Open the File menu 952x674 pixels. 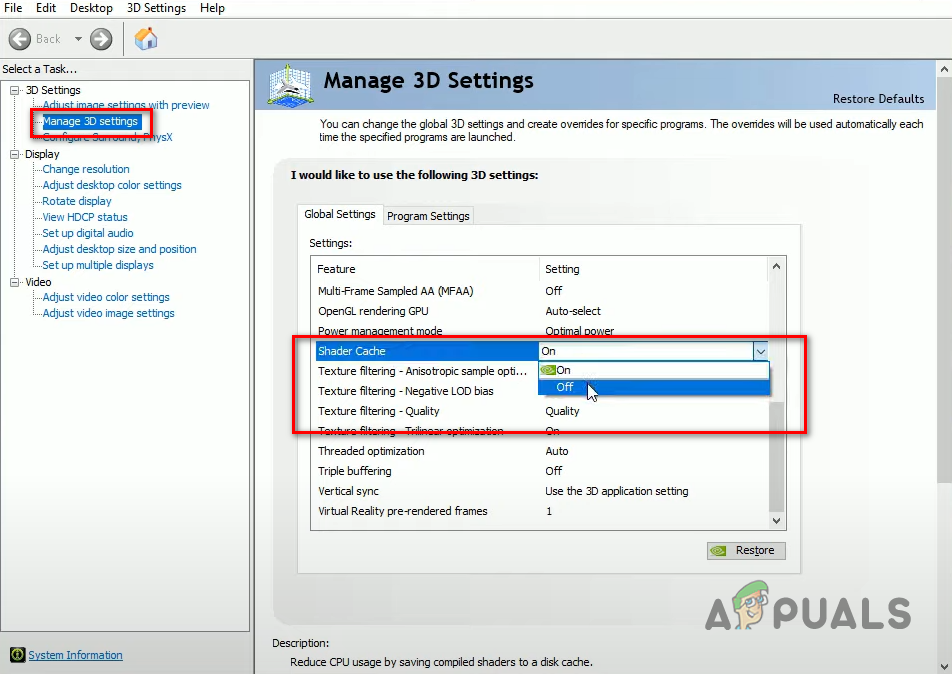pyautogui.click(x=13, y=8)
